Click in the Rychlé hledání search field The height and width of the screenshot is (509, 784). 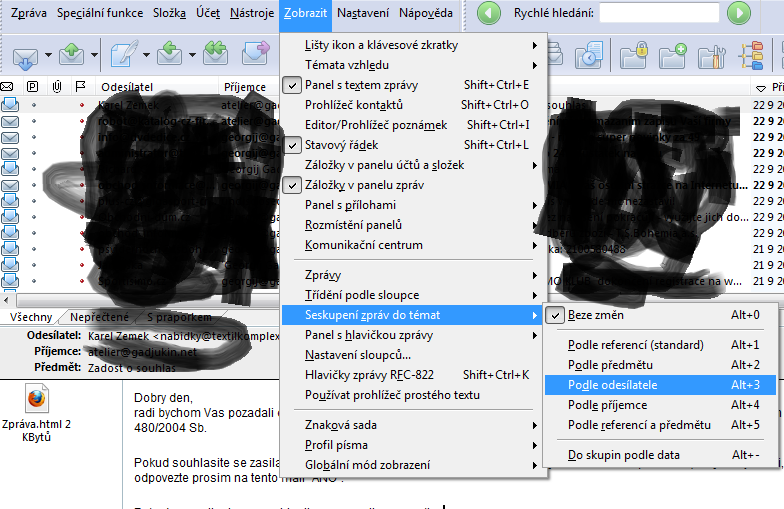[660, 13]
